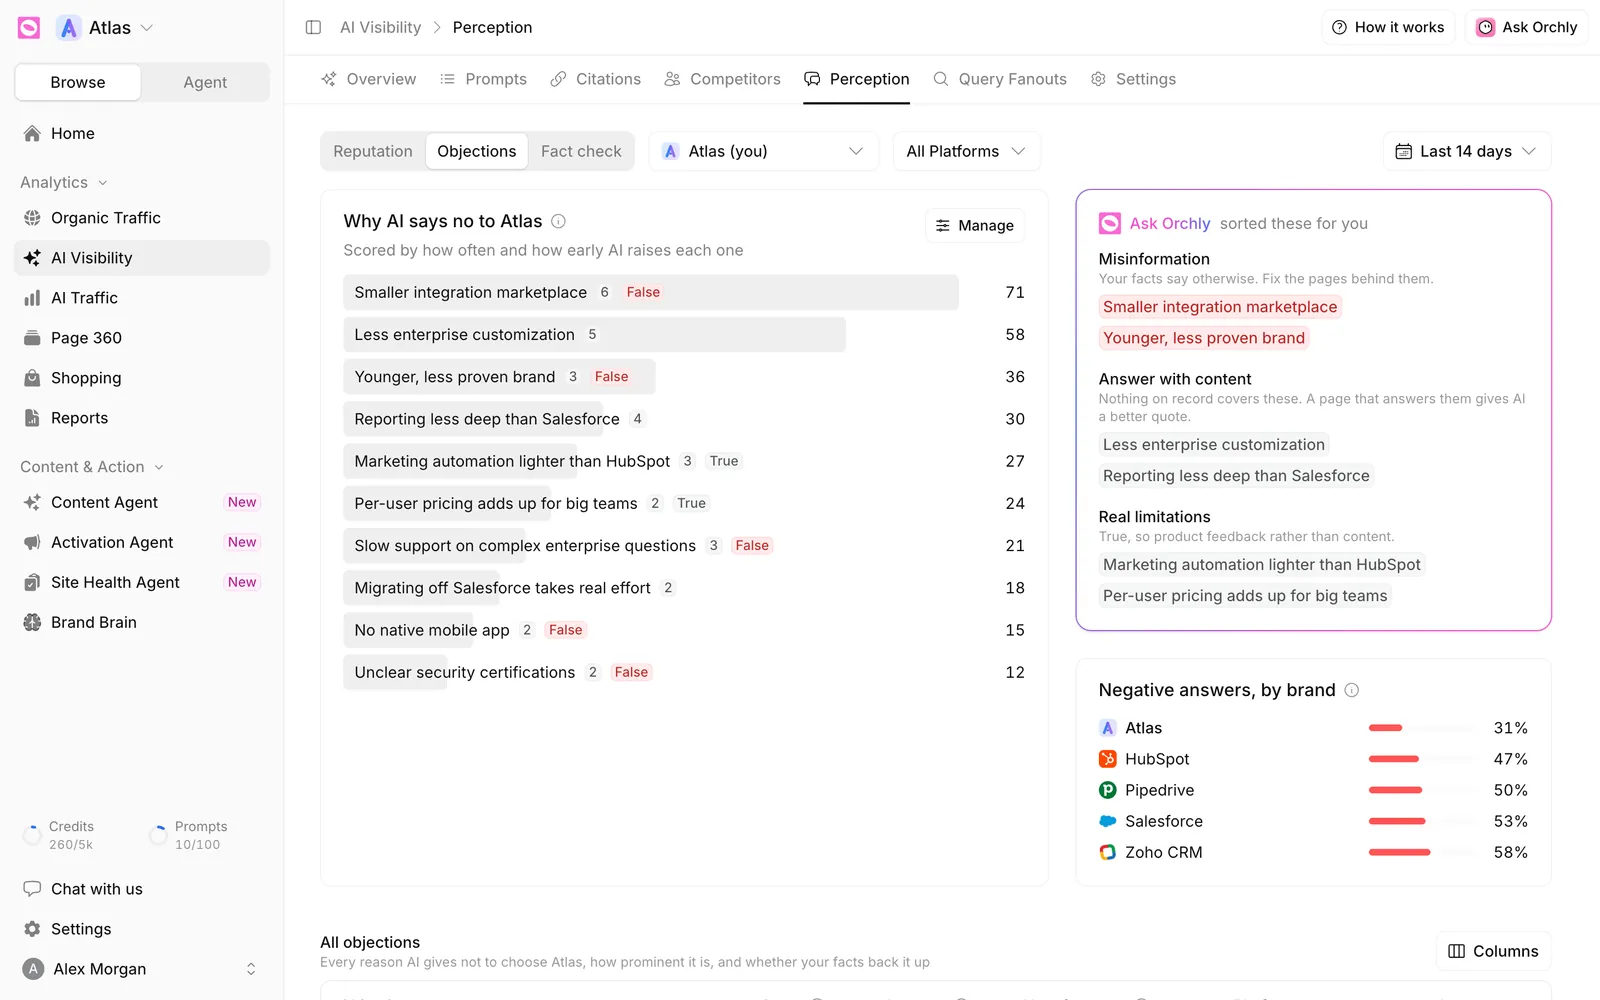Screen dimensions: 1600x1000
Task: Click the Reports document icon
Action: (32, 418)
